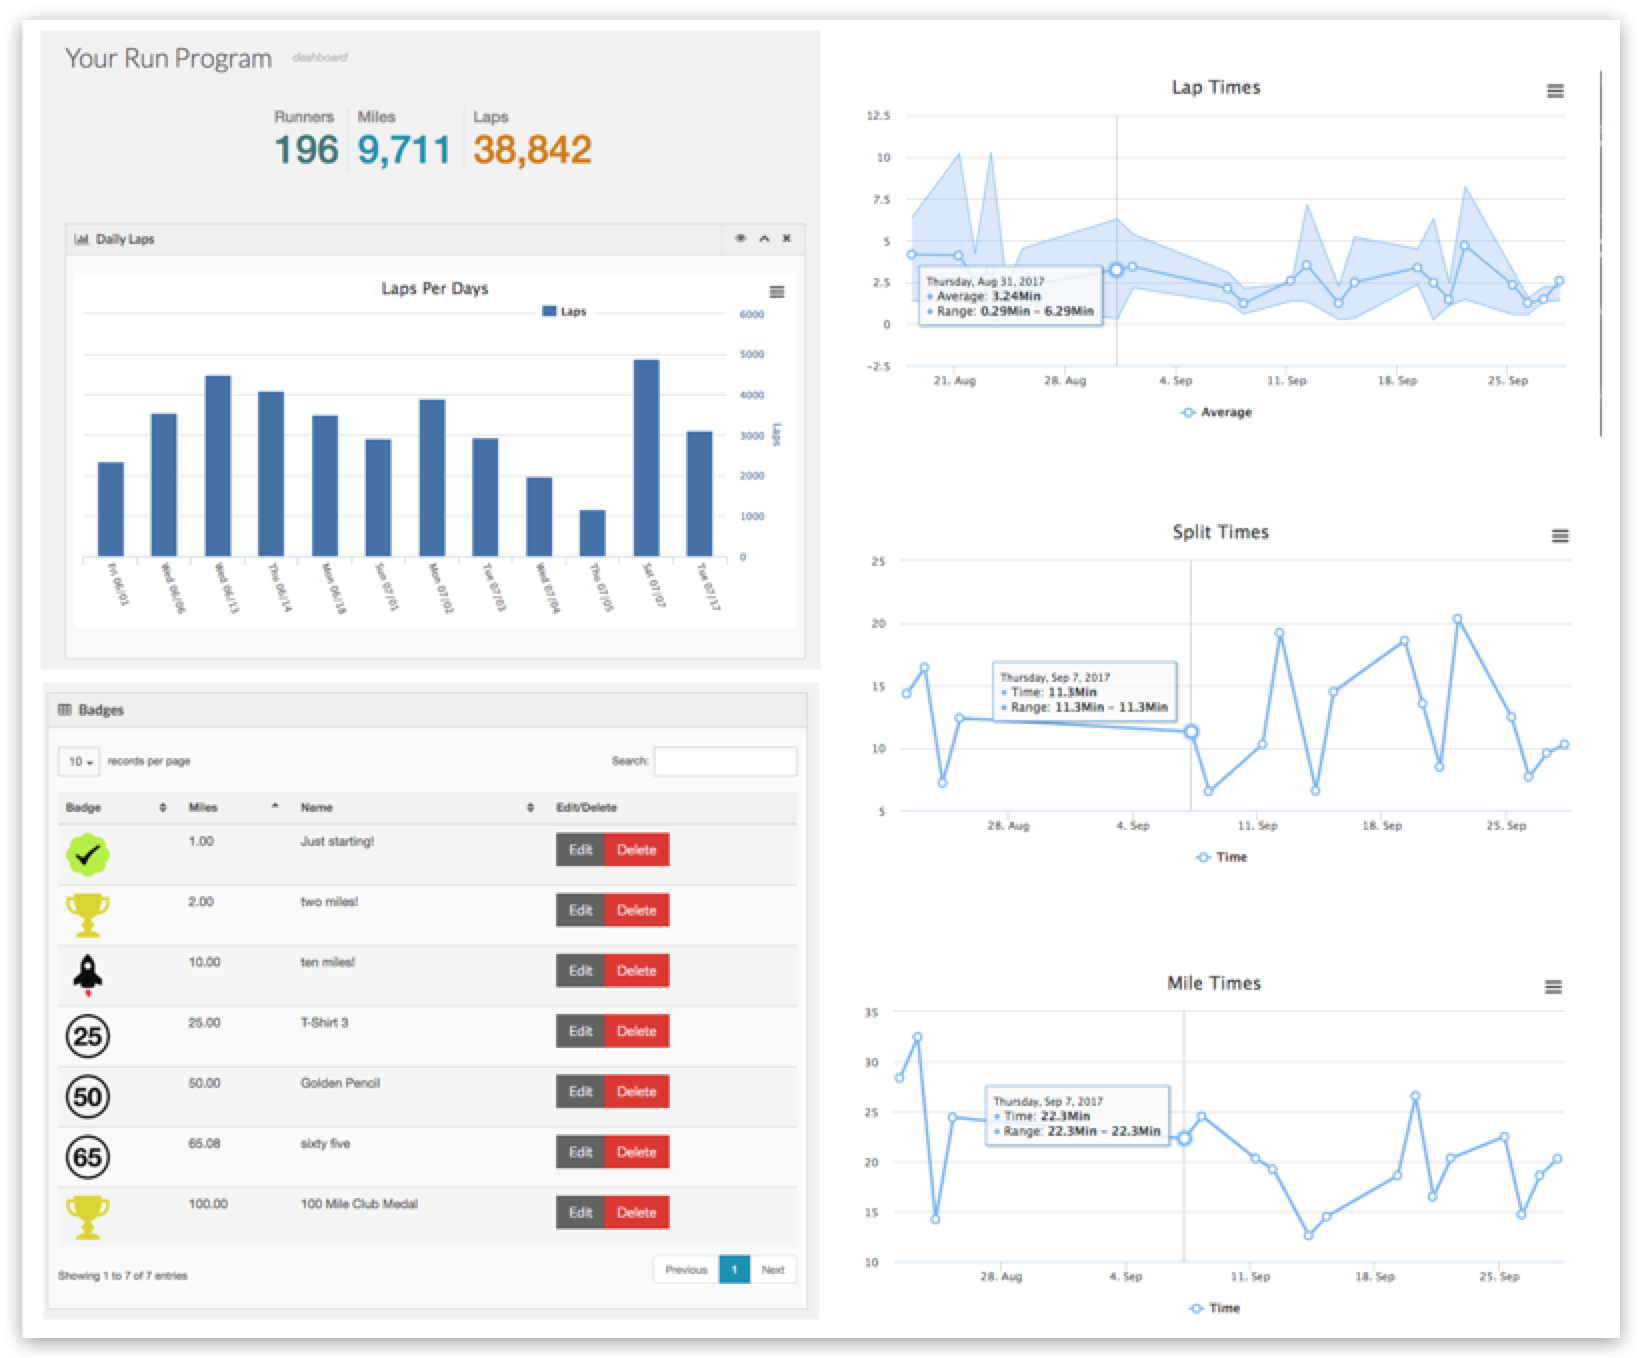Click the Miles total 9,711
1640x1358 pixels.
click(x=404, y=150)
